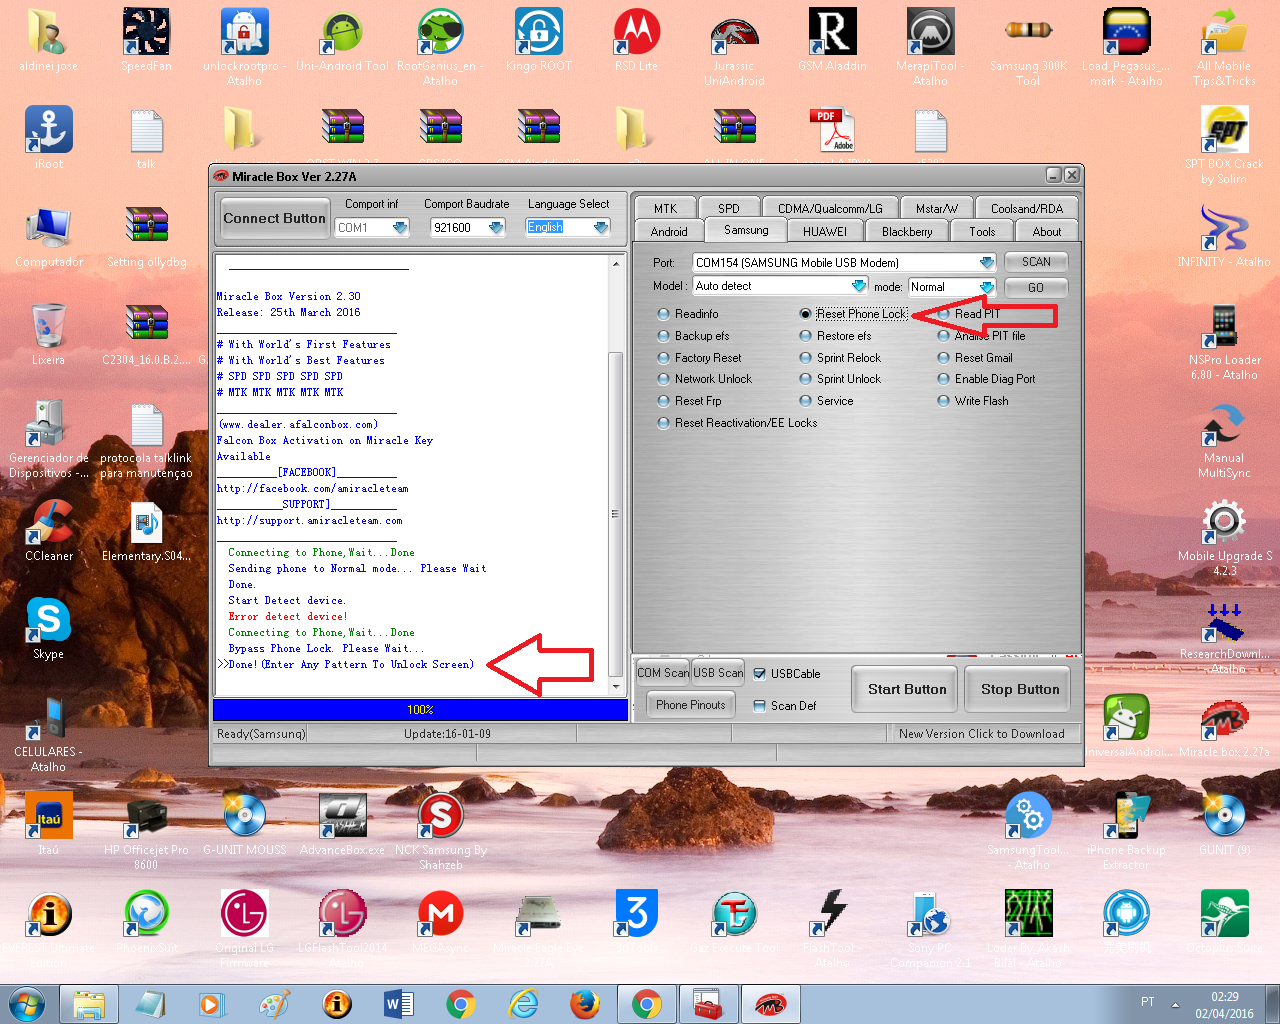Launch Uni-Android Tool shortcut
This screenshot has width=1280, height=1024.
pyautogui.click(x=342, y=40)
